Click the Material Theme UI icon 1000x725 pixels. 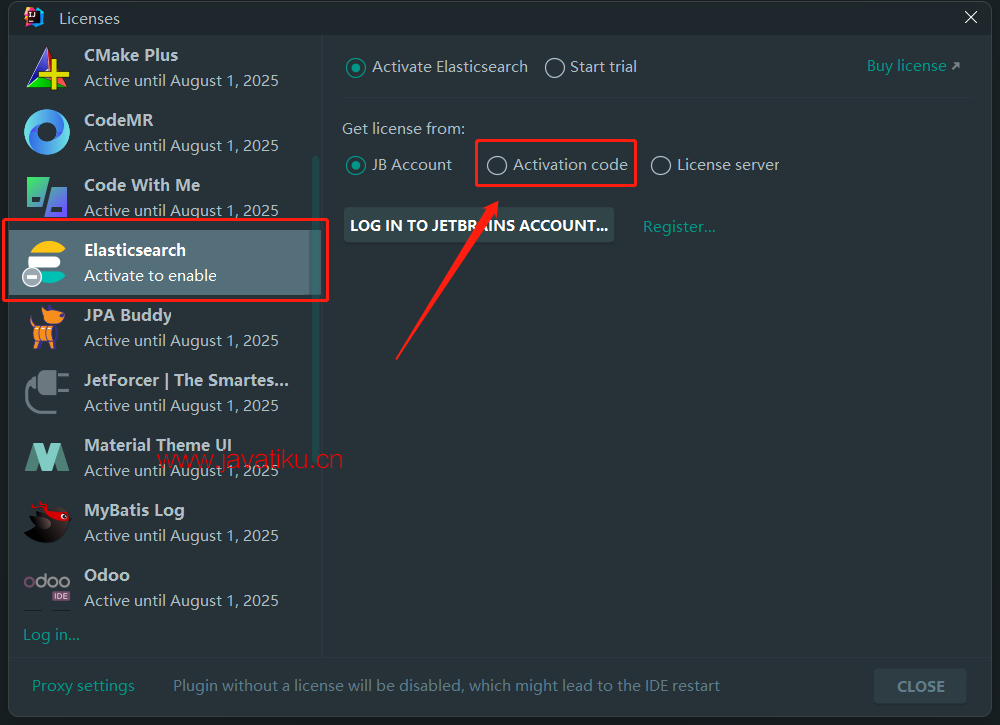47,457
